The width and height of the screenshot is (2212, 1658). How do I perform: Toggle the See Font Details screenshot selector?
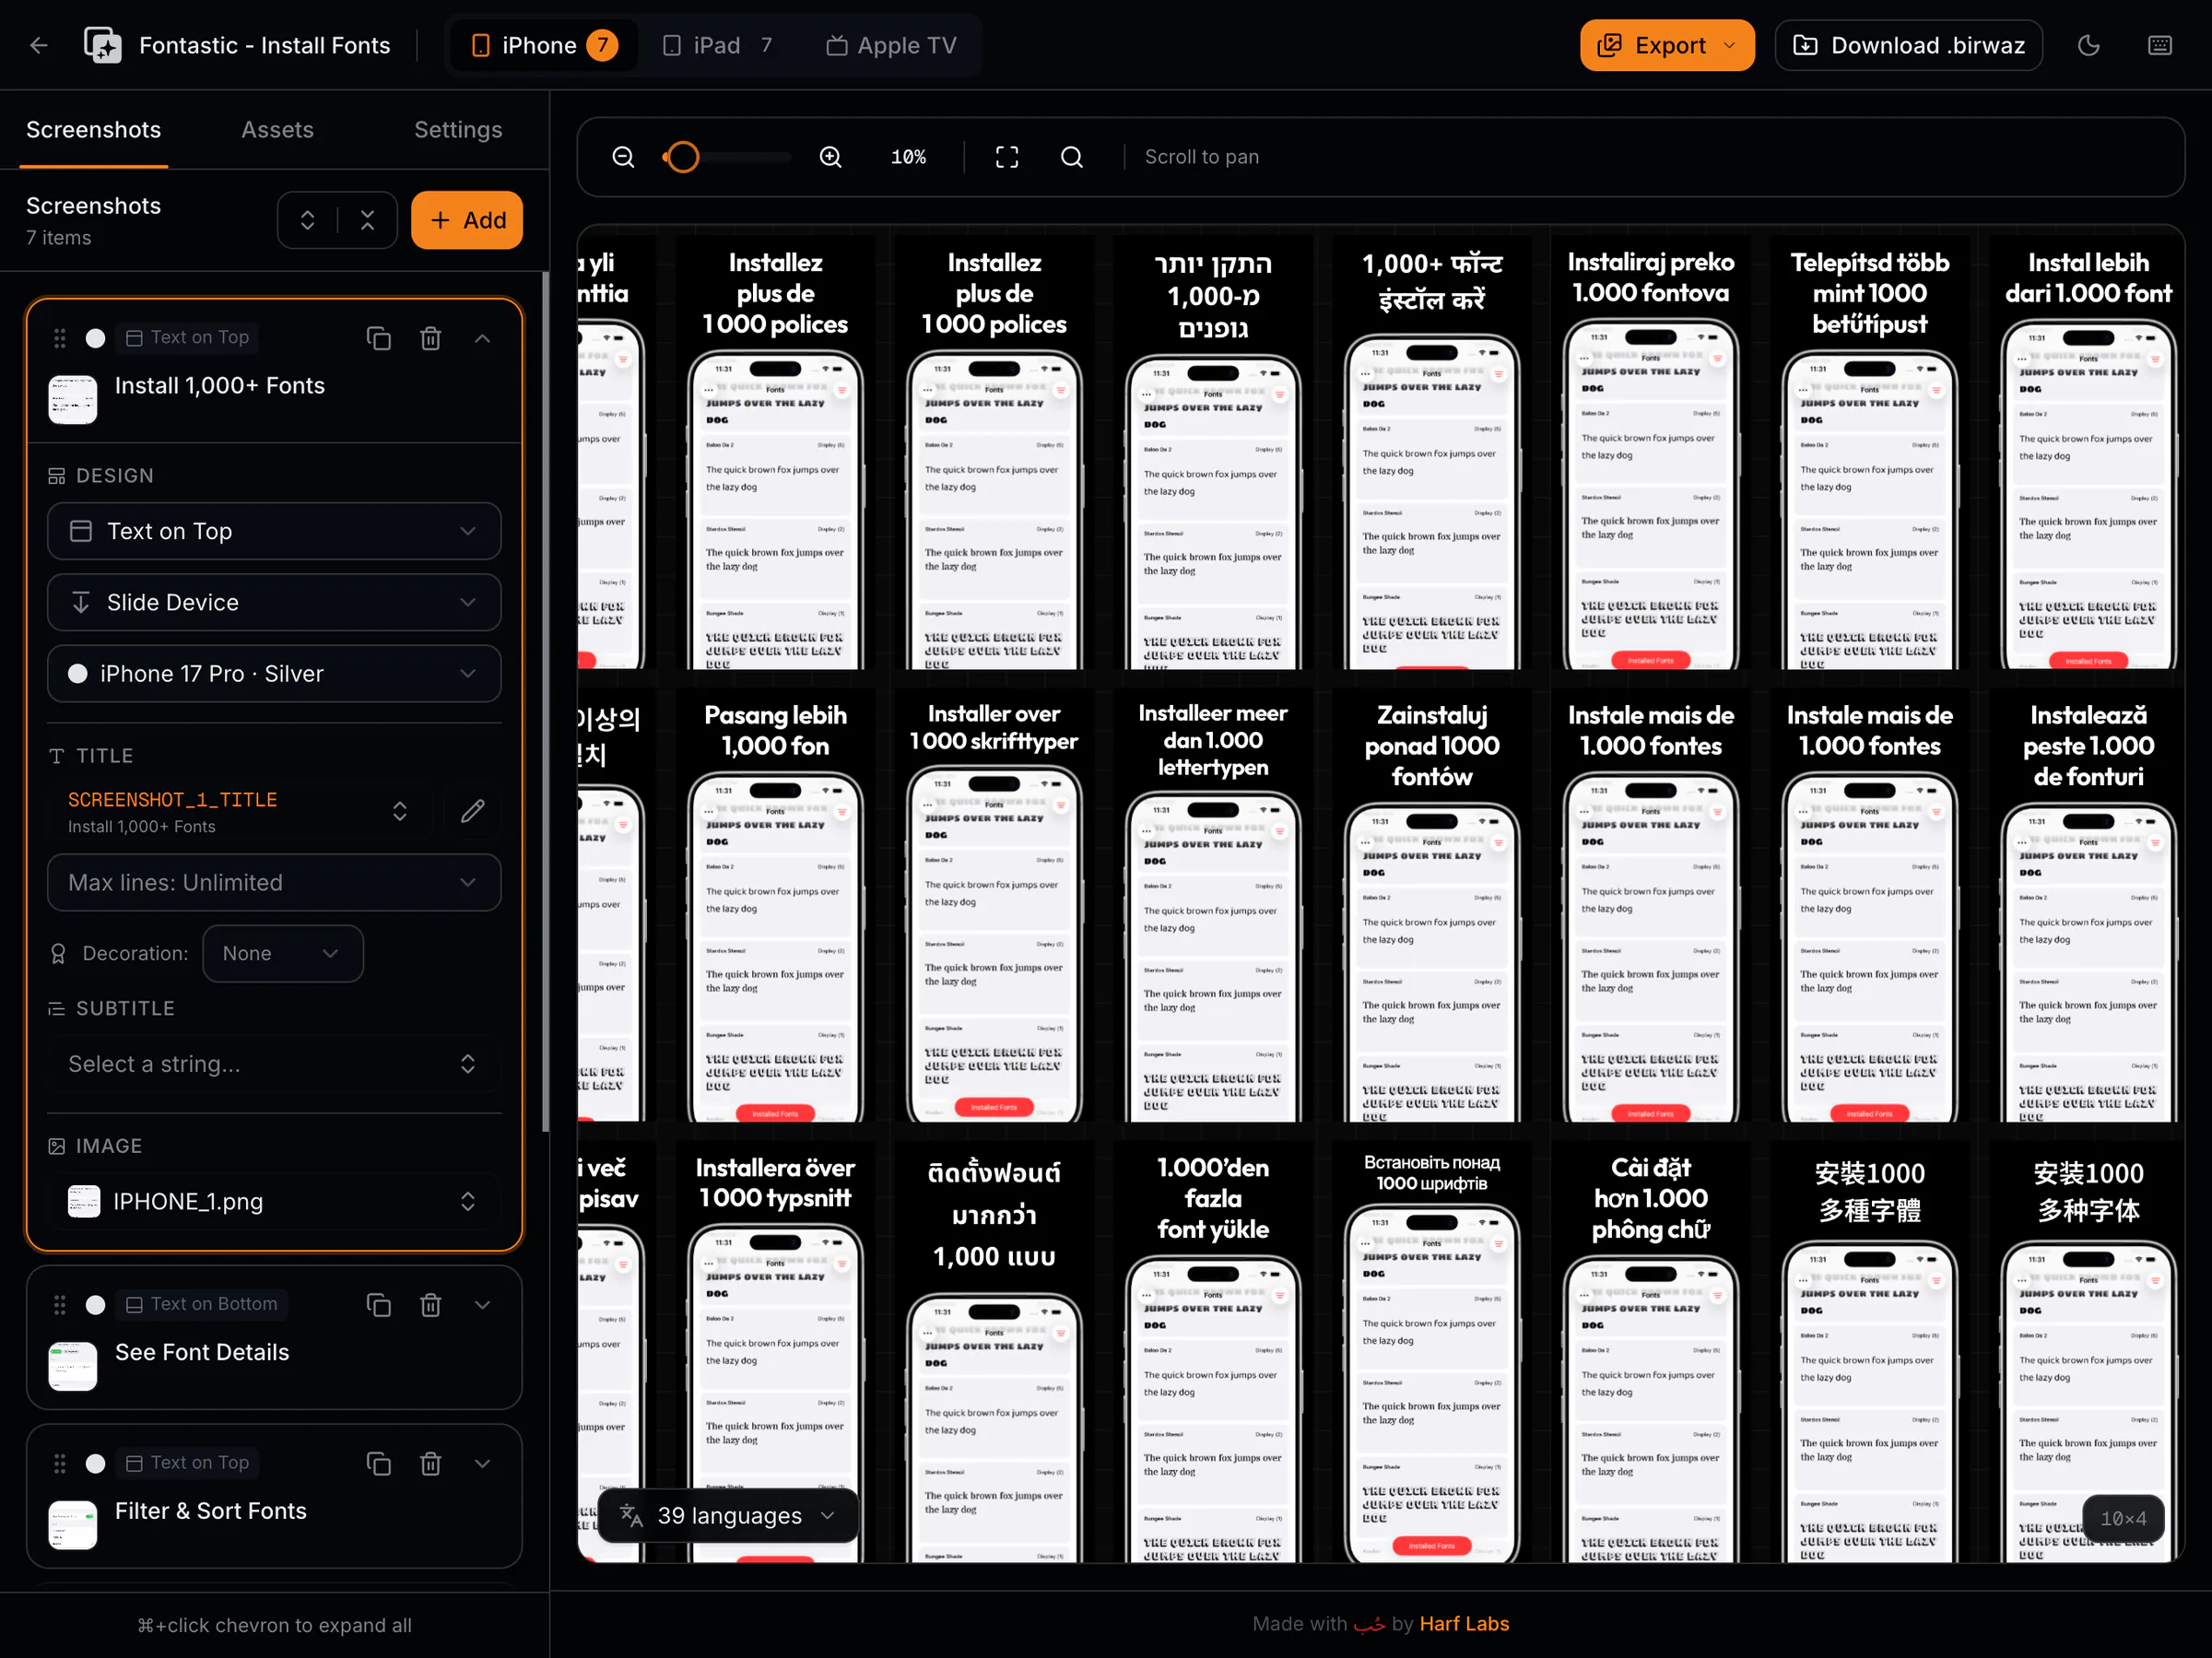[x=95, y=1305]
